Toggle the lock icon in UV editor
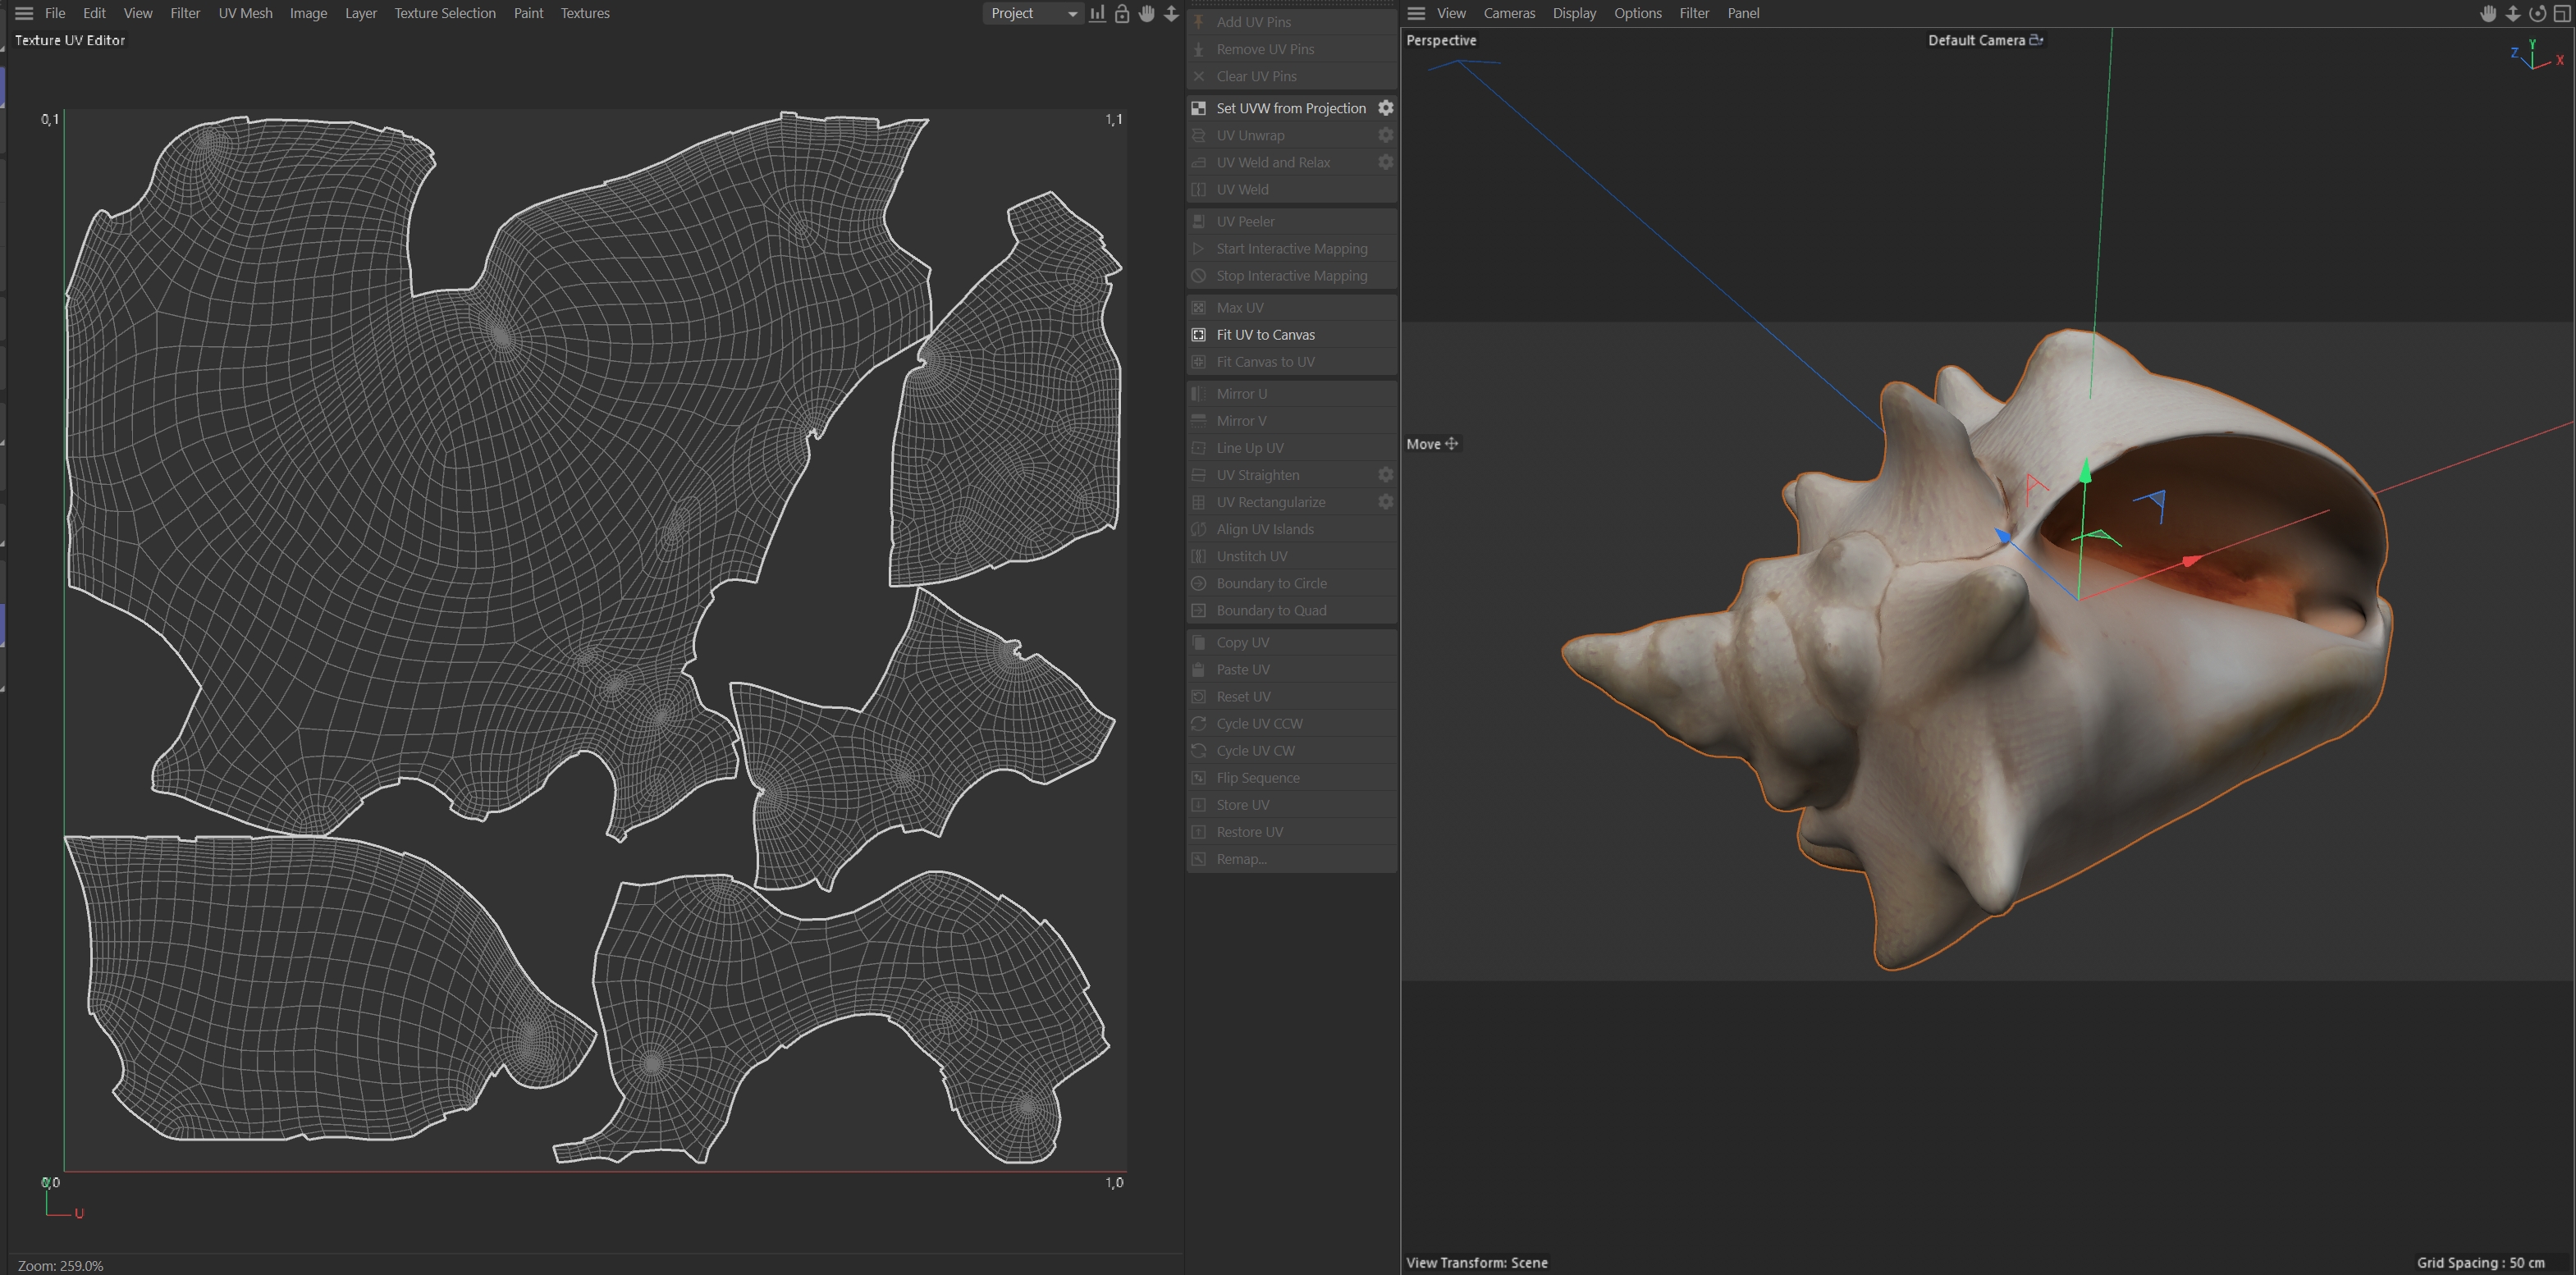This screenshot has height=1275, width=2576. click(x=1122, y=13)
